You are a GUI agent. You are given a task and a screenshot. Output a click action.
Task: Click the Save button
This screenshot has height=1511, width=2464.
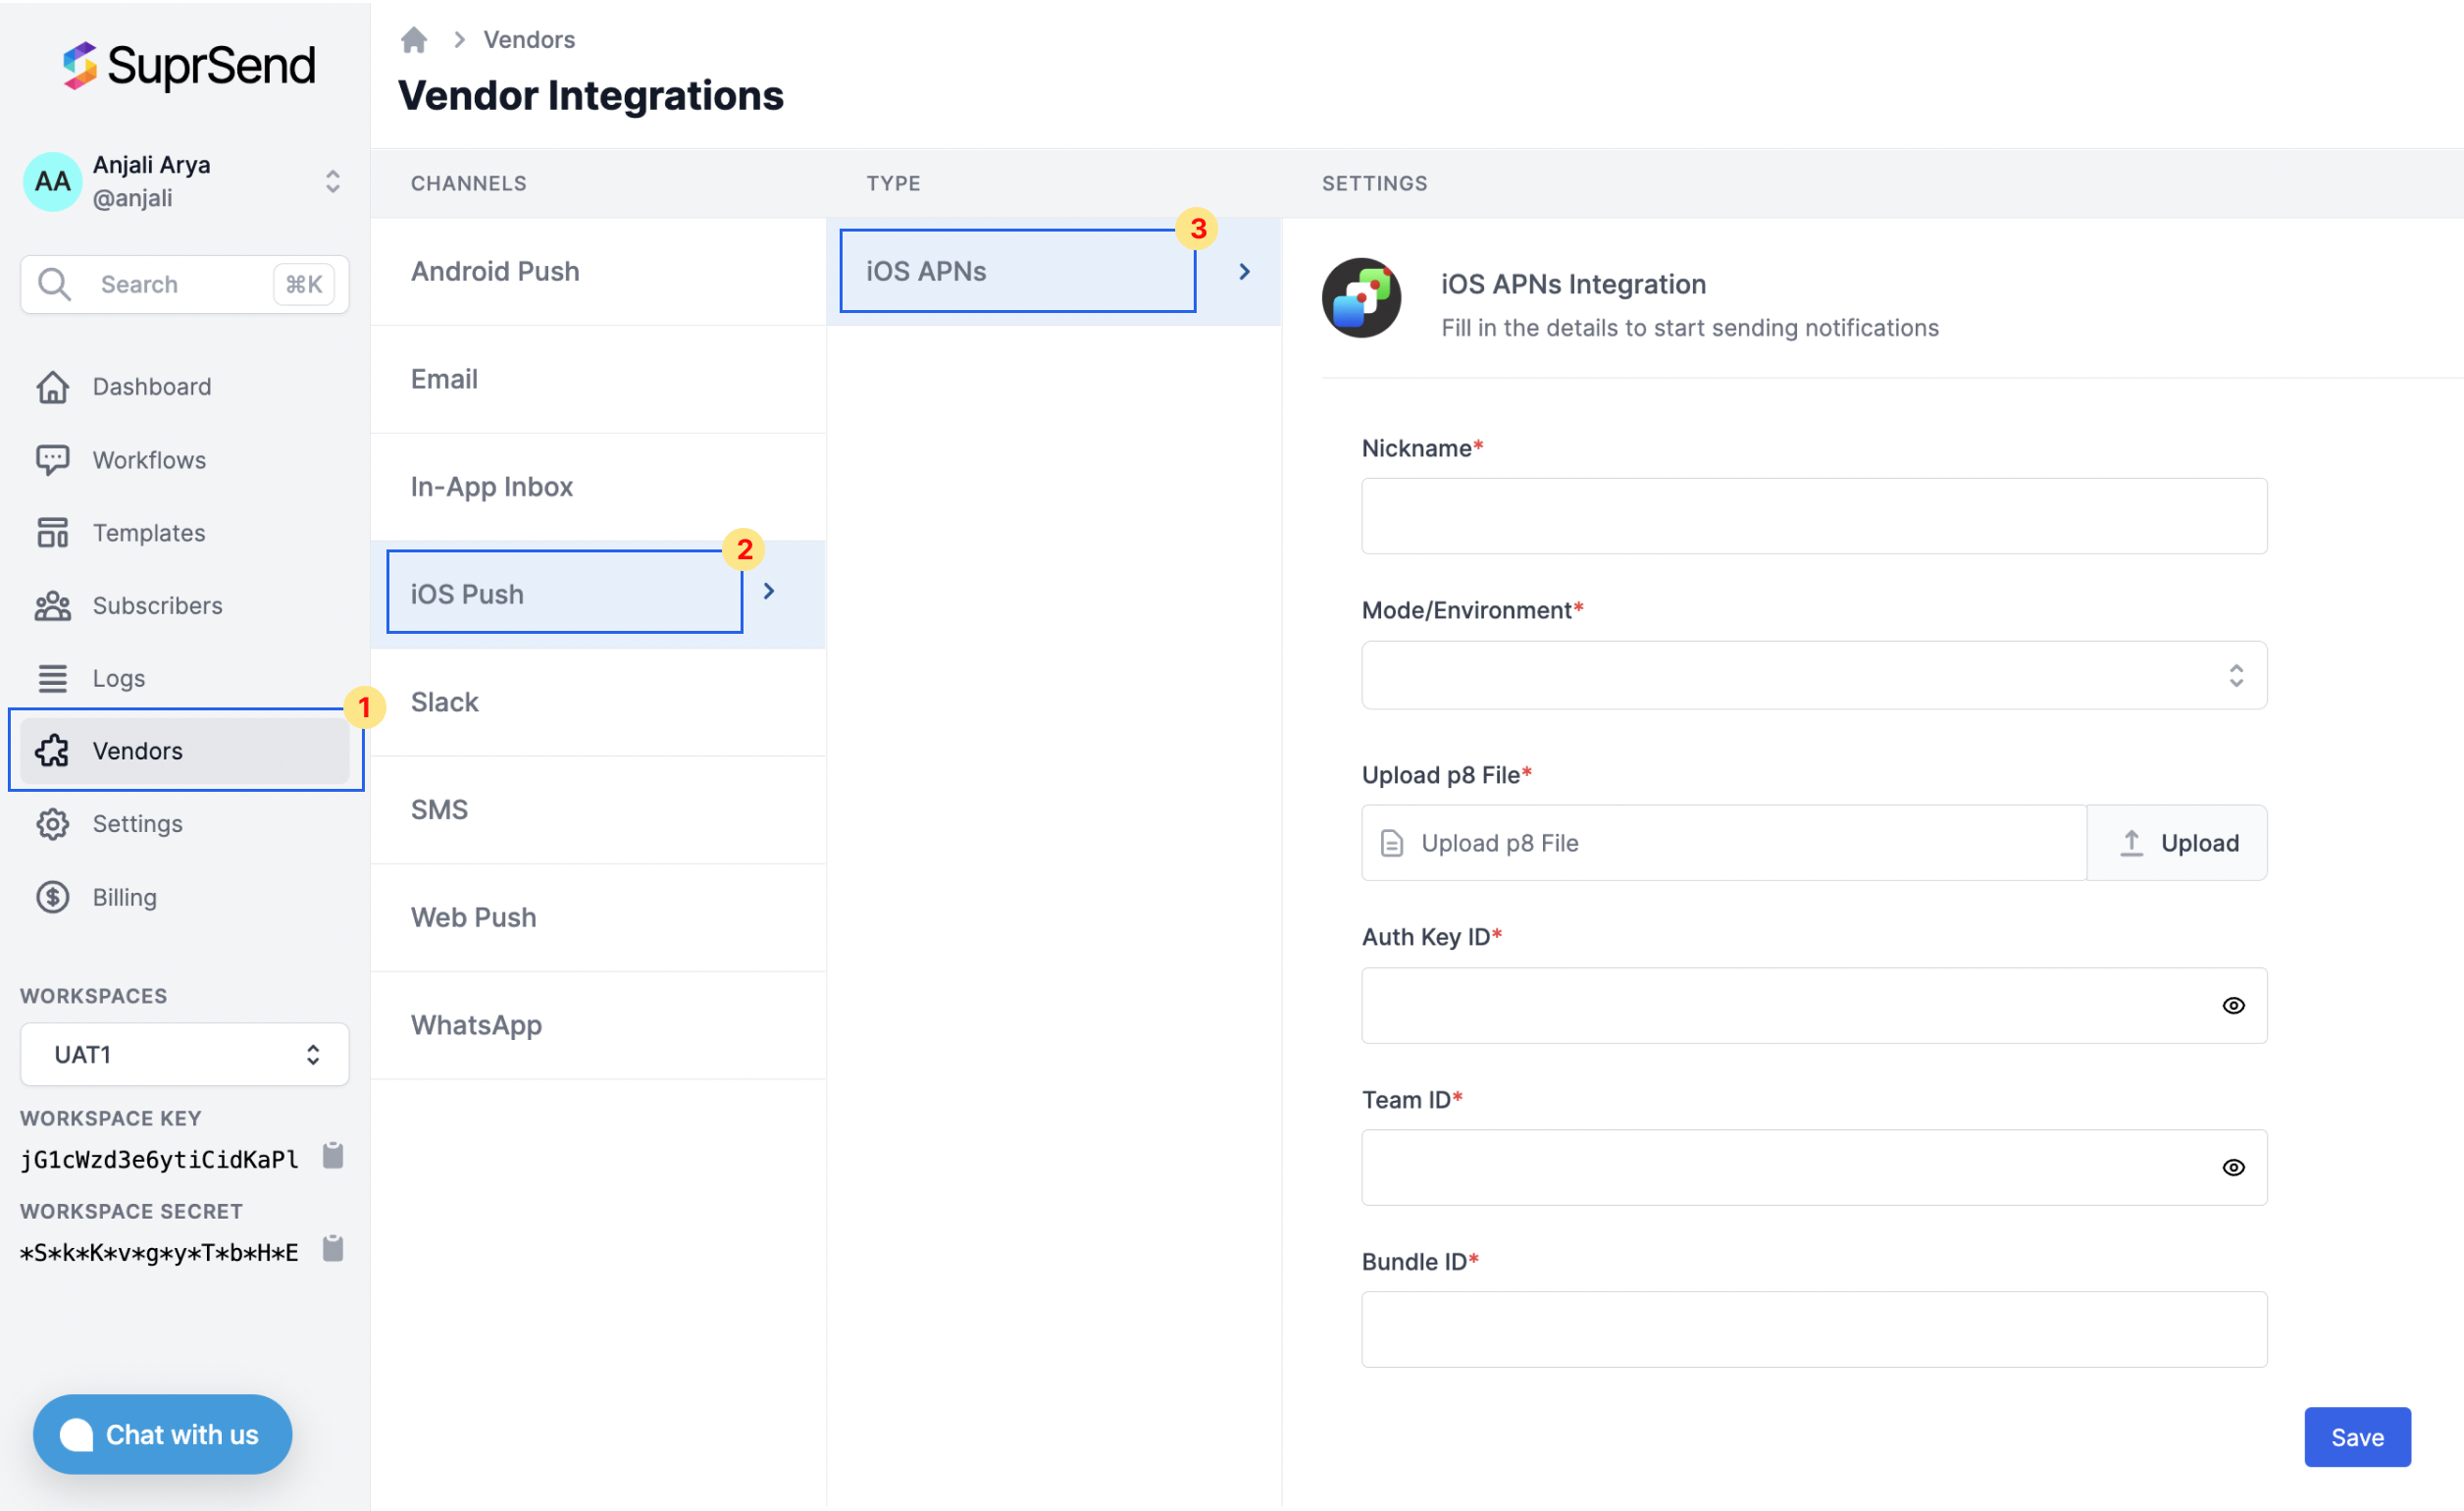pyautogui.click(x=2356, y=1437)
